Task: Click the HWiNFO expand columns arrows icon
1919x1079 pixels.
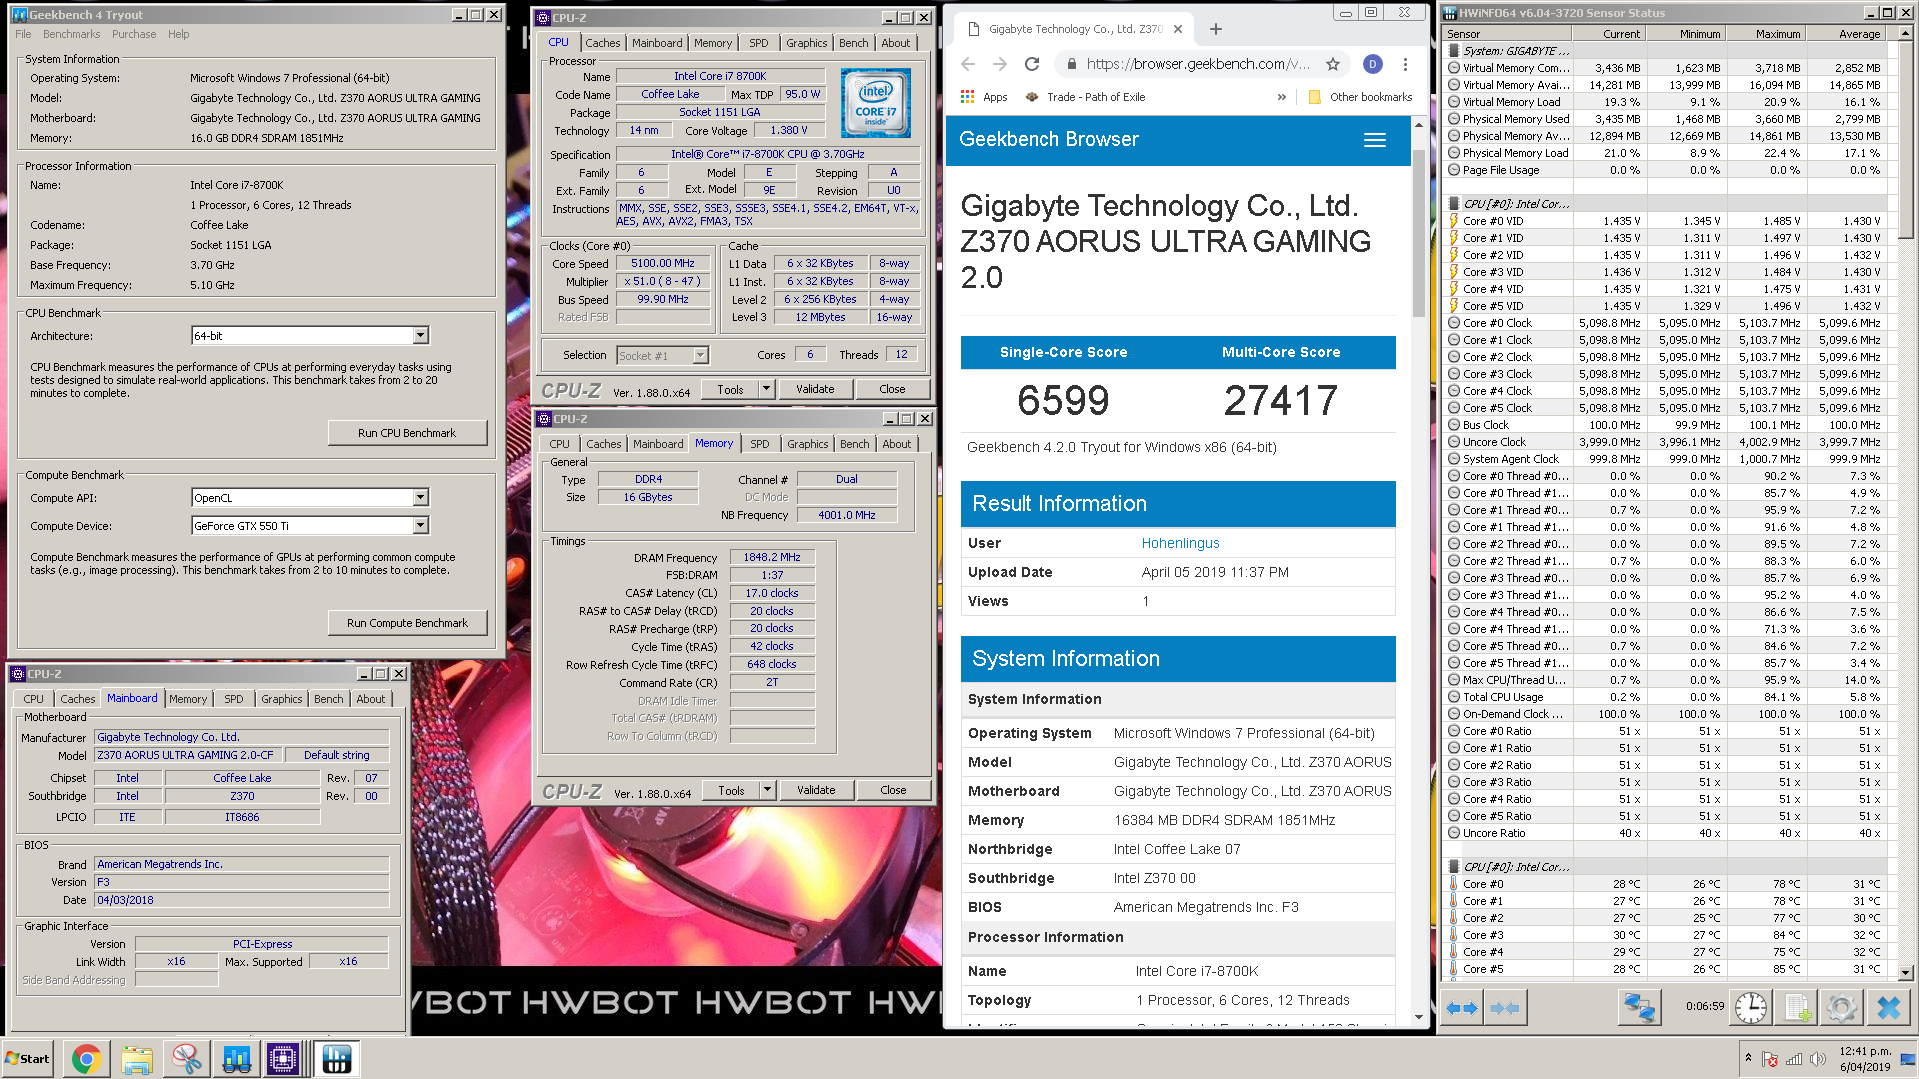Action: pyautogui.click(x=1462, y=1008)
